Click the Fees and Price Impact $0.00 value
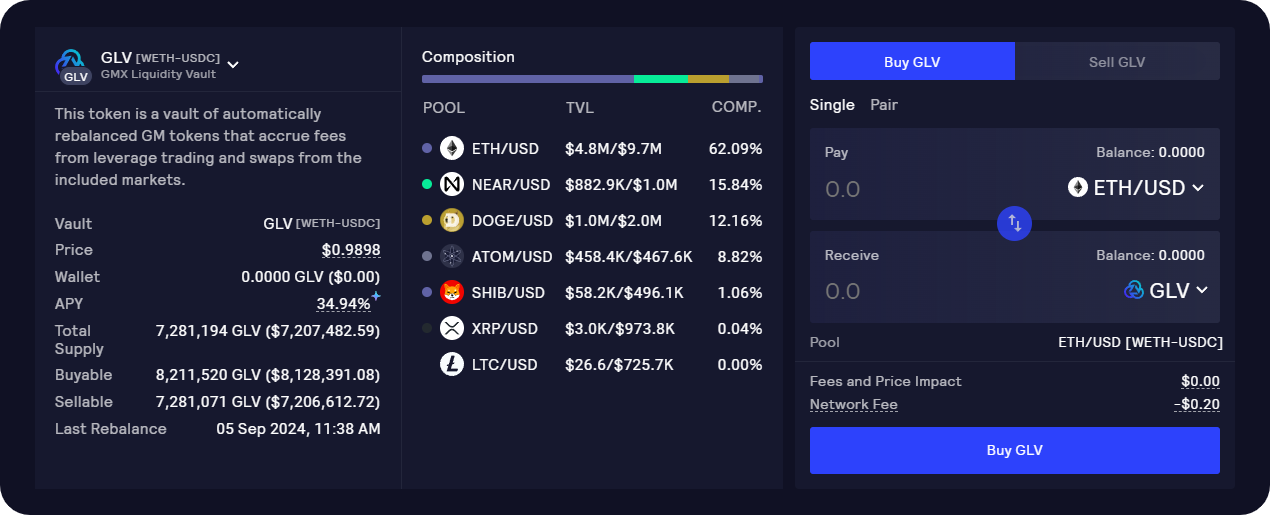 tap(1200, 381)
